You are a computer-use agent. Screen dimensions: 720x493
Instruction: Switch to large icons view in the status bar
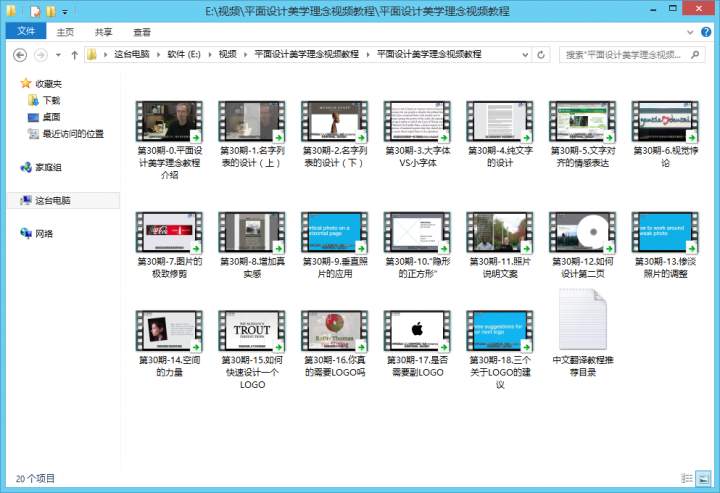[705, 479]
